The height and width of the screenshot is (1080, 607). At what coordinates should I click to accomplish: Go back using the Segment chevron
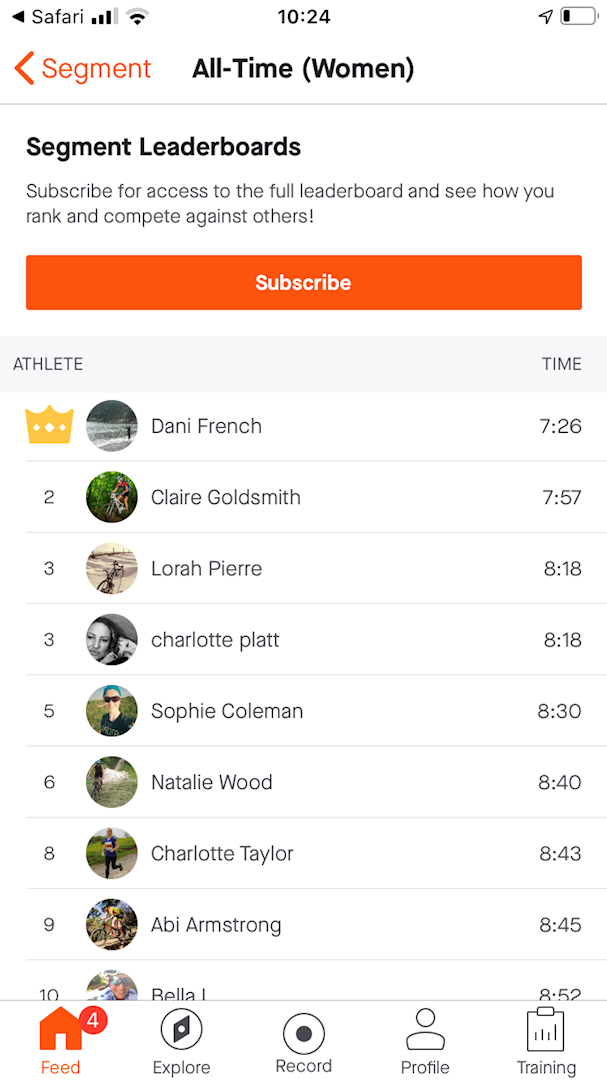25,69
